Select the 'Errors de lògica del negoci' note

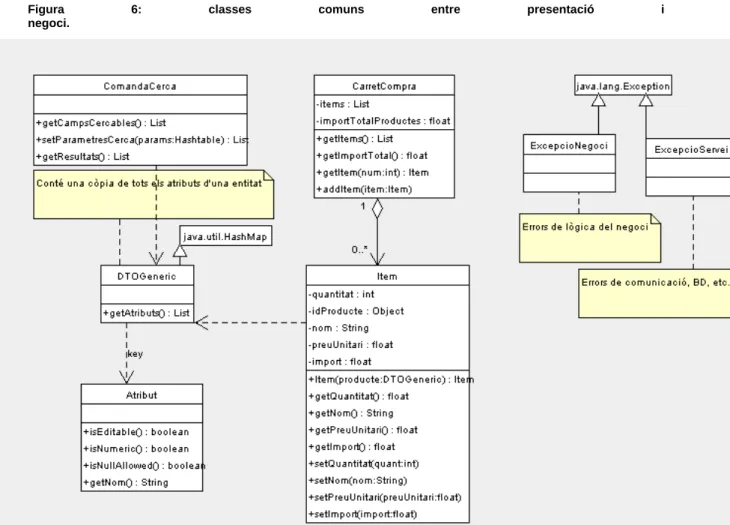tap(590, 238)
